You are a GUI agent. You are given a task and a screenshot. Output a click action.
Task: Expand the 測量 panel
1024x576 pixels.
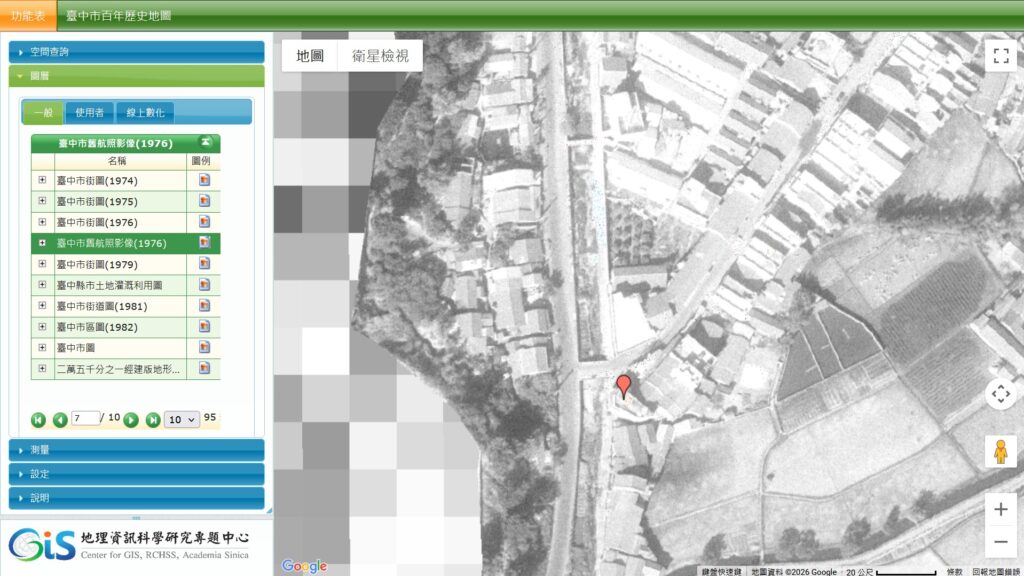click(x=136, y=450)
